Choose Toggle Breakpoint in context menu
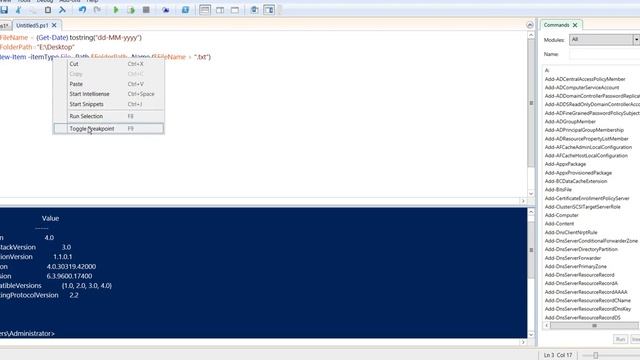The height and width of the screenshot is (360, 640). pos(109,129)
